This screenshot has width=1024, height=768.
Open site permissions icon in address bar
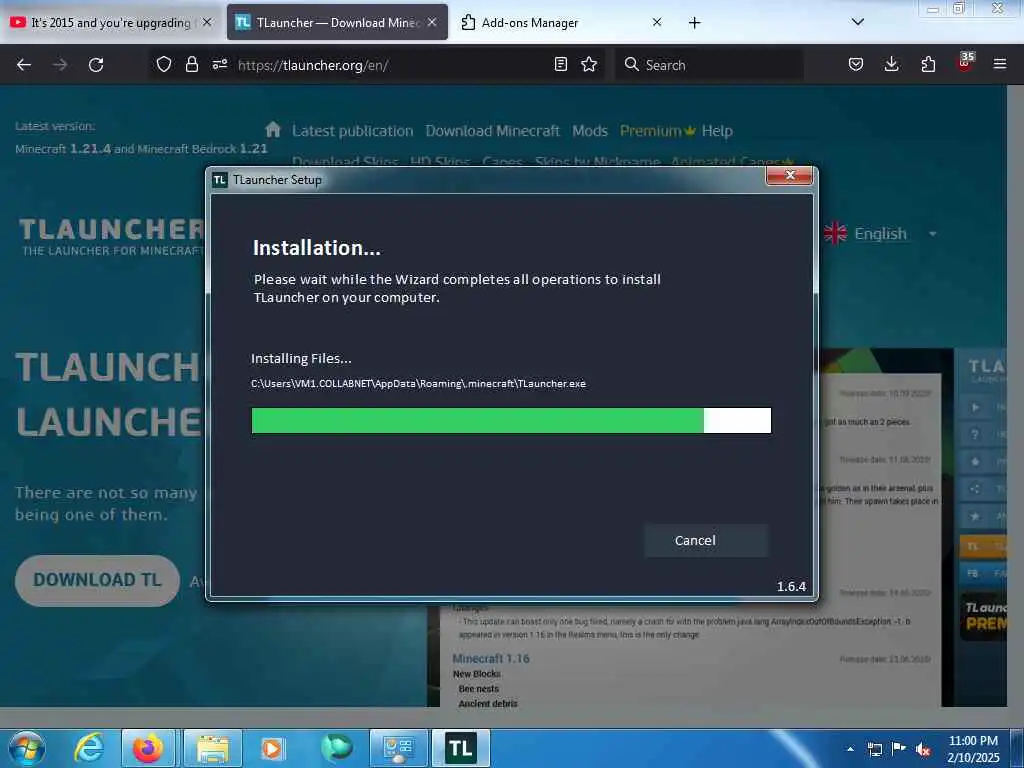(x=219, y=64)
